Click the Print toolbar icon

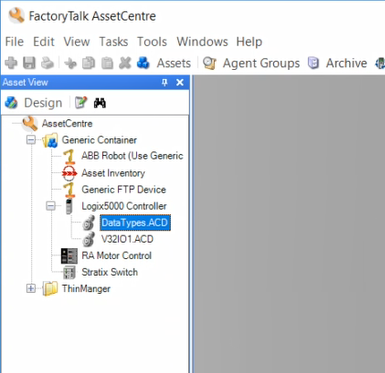tap(47, 63)
